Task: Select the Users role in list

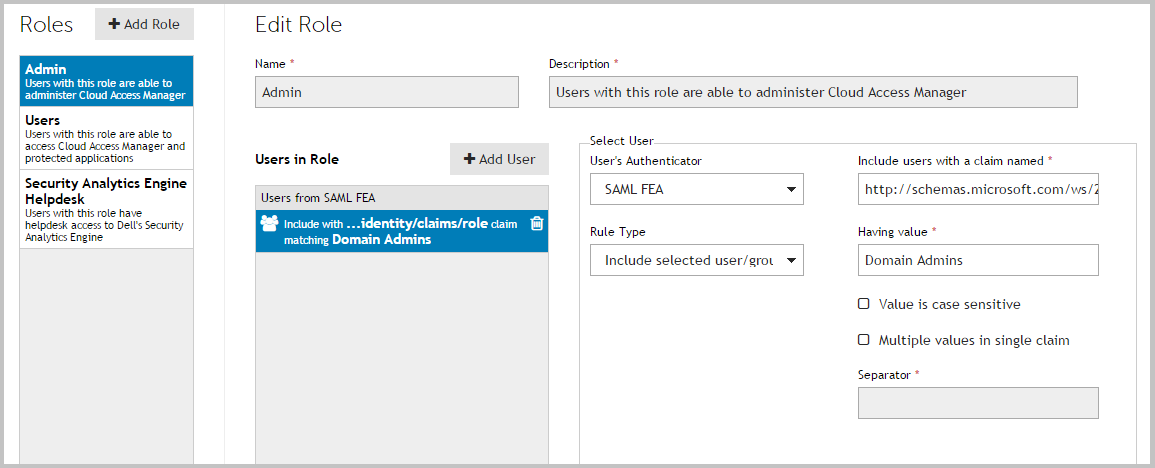Action: [x=106, y=138]
